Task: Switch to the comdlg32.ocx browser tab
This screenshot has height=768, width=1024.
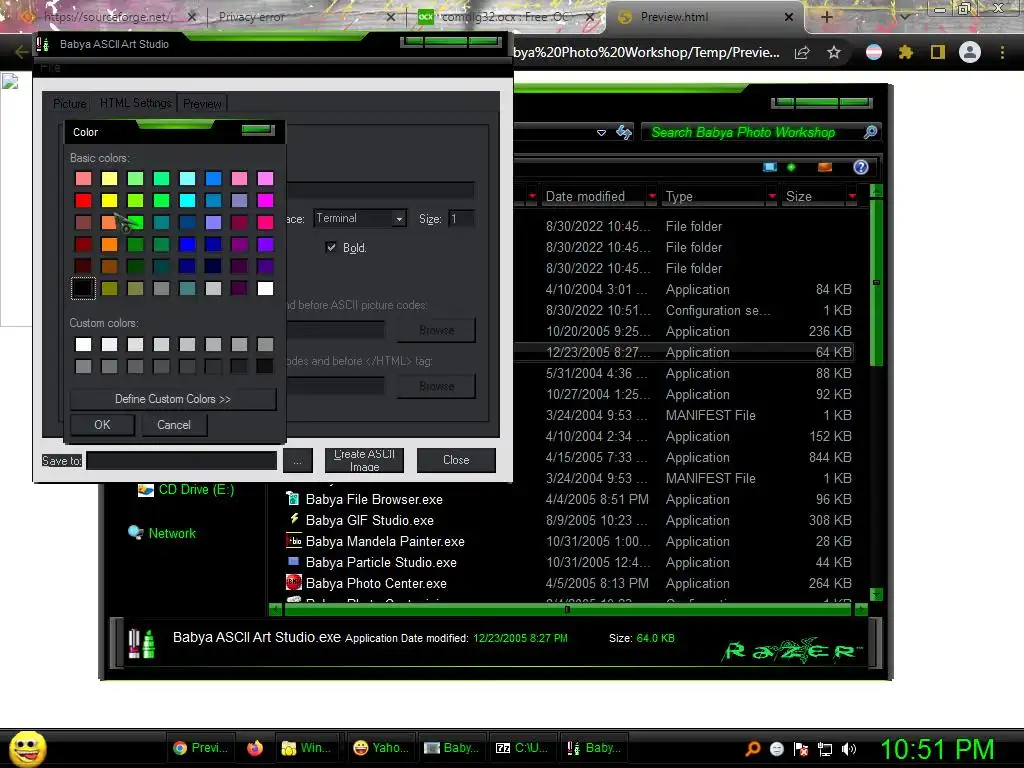Action: tap(504, 17)
